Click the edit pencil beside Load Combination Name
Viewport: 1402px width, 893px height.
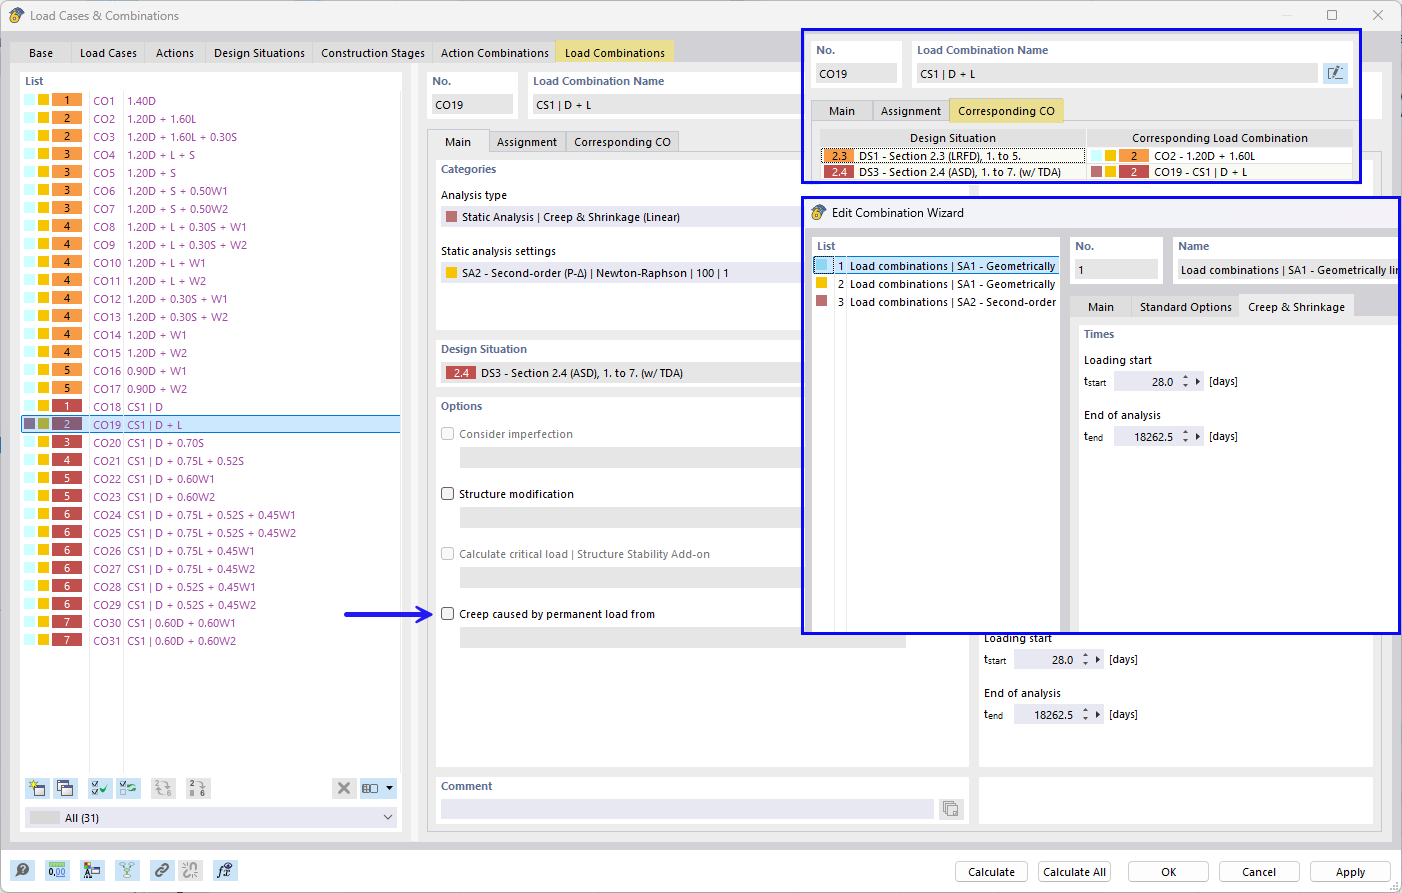point(1336,72)
